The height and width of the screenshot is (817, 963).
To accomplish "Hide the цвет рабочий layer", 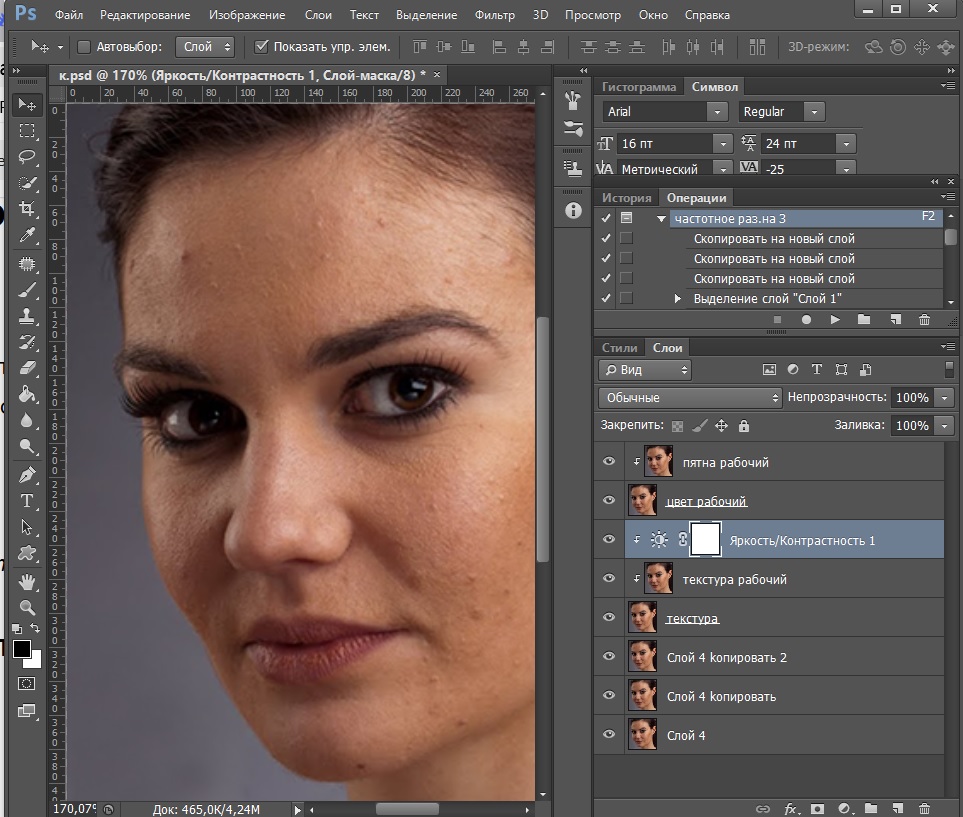I will click(x=609, y=500).
